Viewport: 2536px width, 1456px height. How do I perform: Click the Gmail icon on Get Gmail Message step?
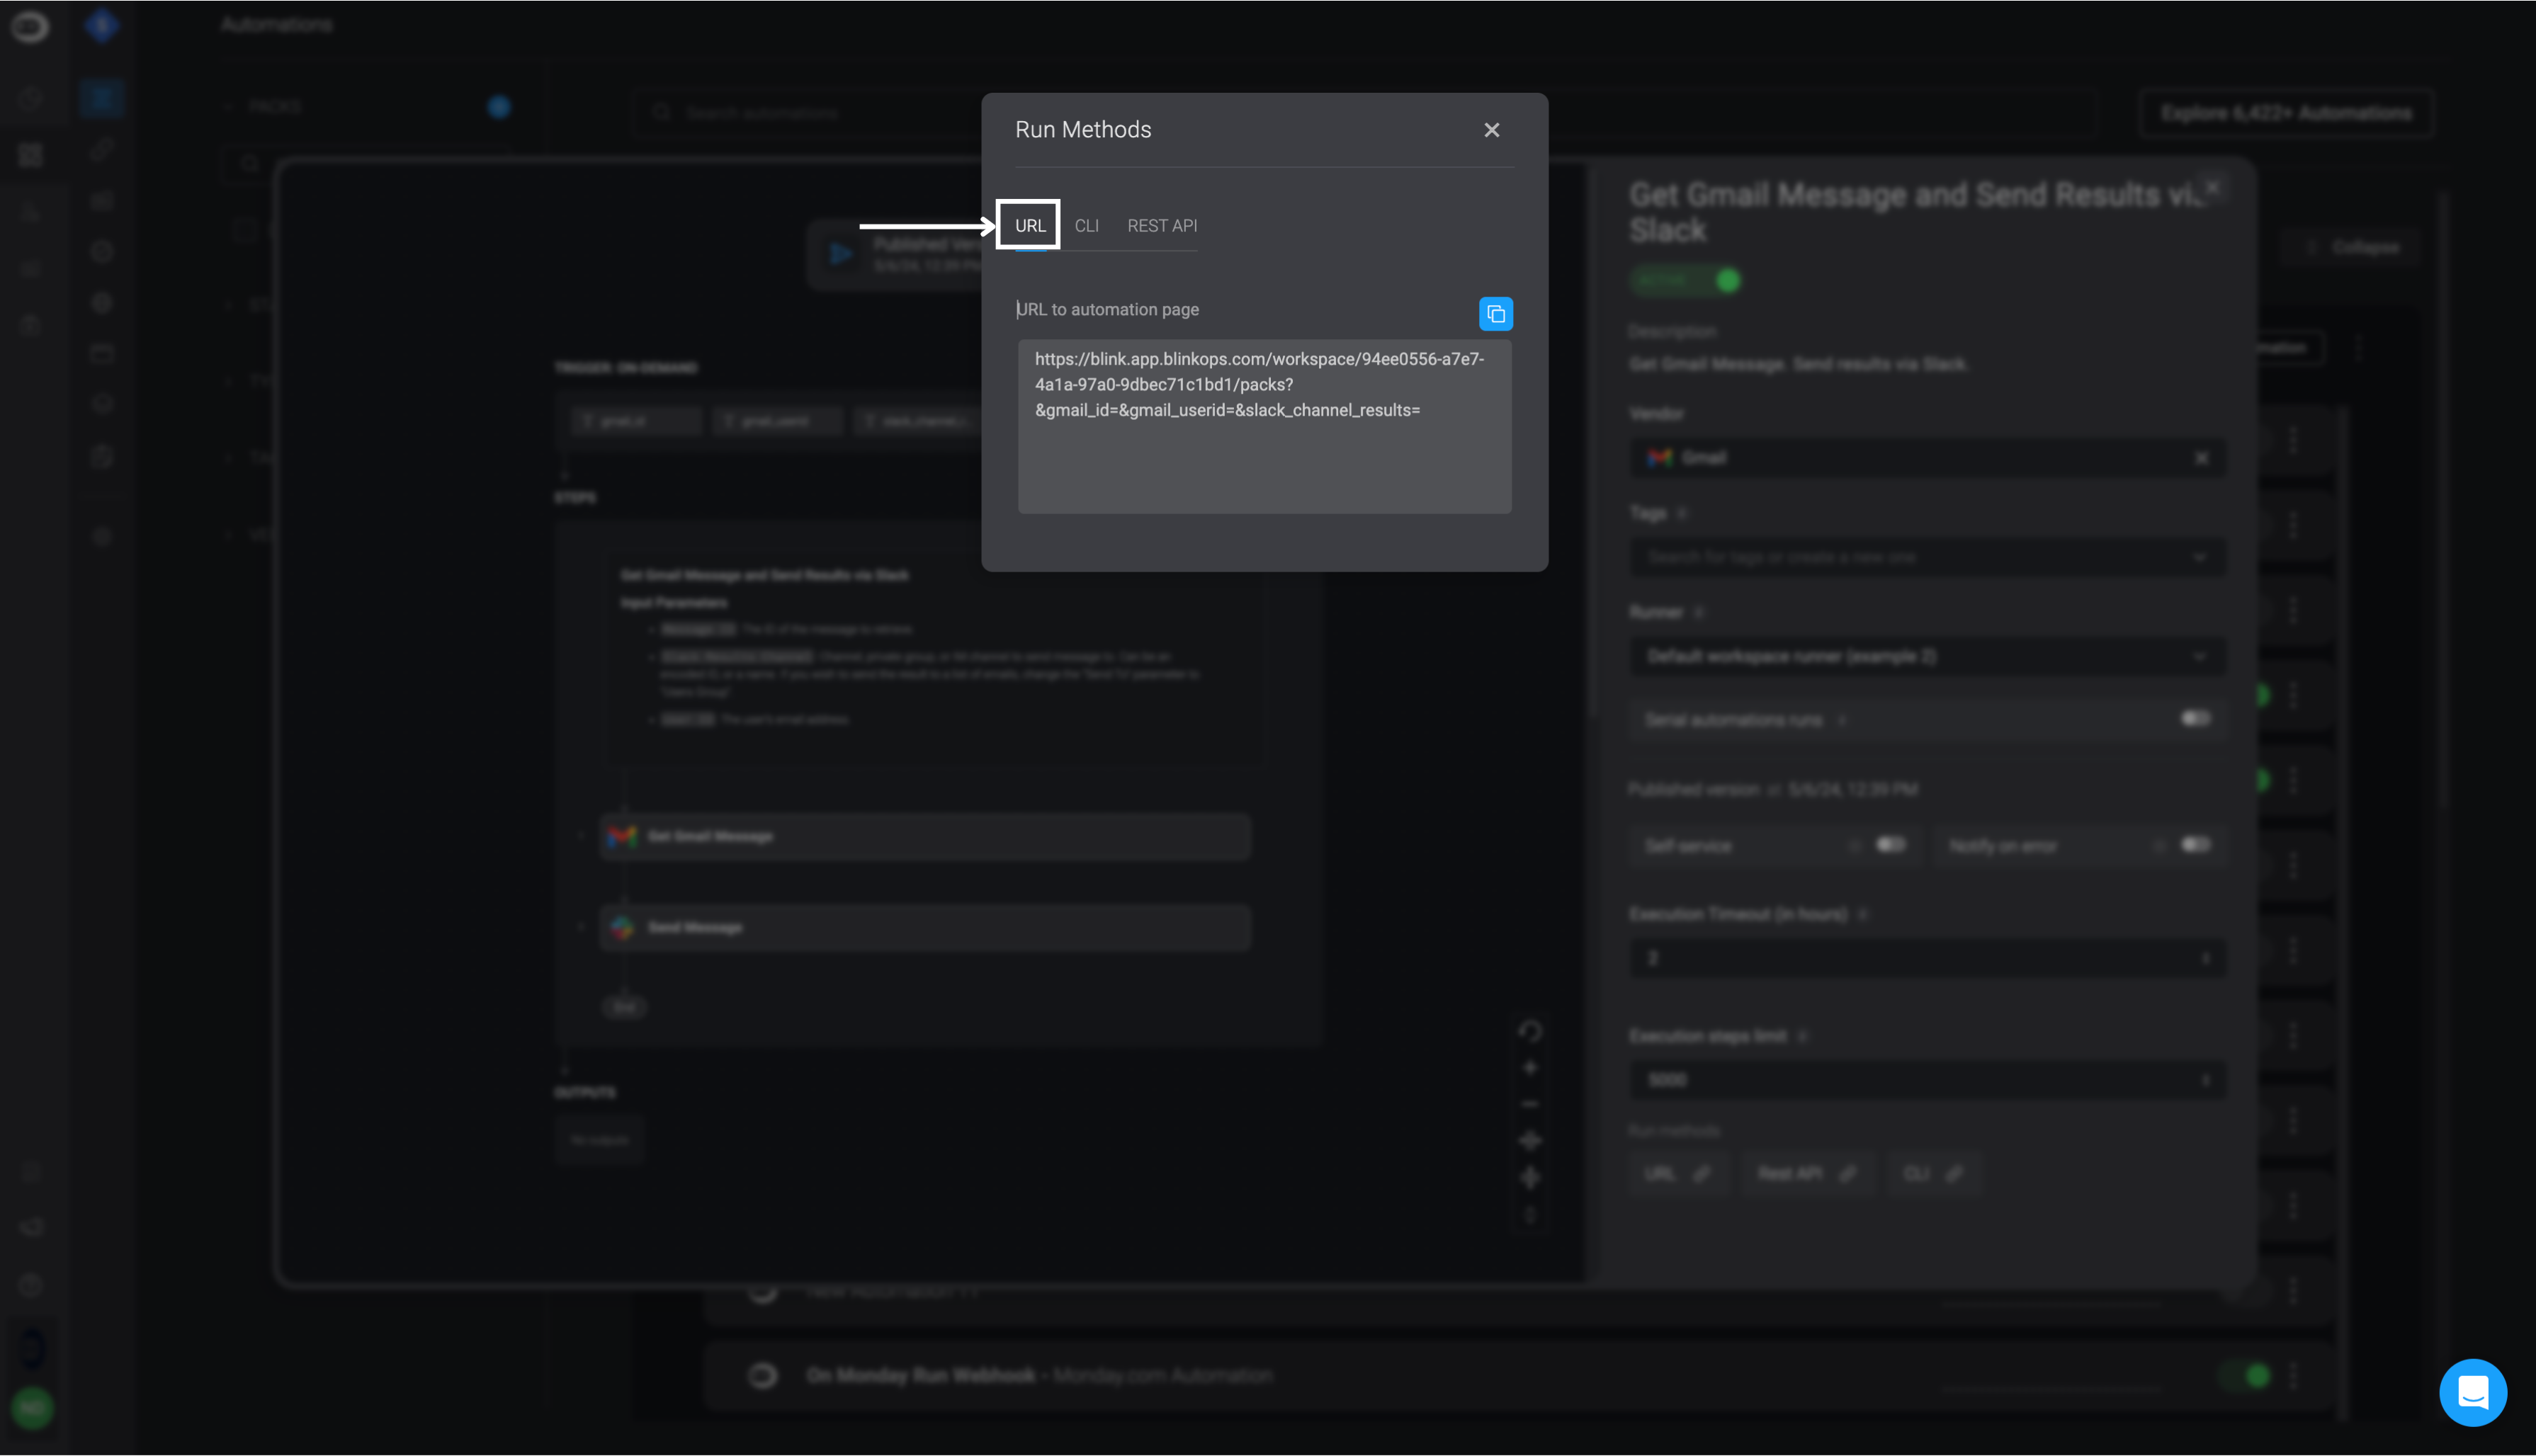(622, 836)
